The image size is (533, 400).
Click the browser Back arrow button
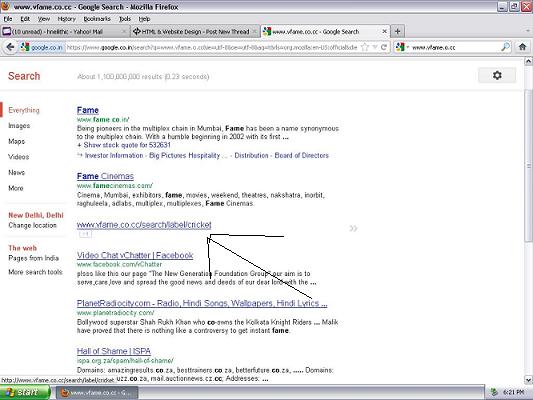coord(10,47)
